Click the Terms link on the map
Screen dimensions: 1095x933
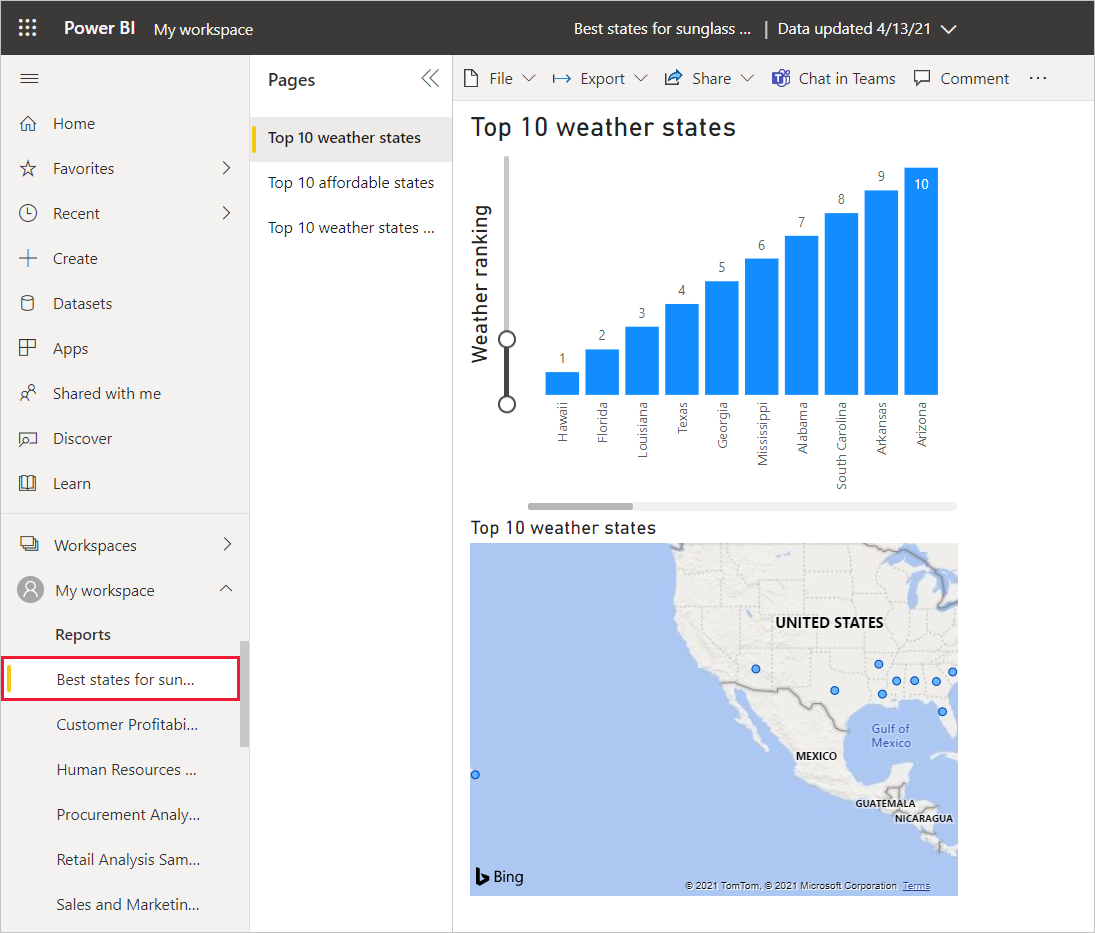916,886
